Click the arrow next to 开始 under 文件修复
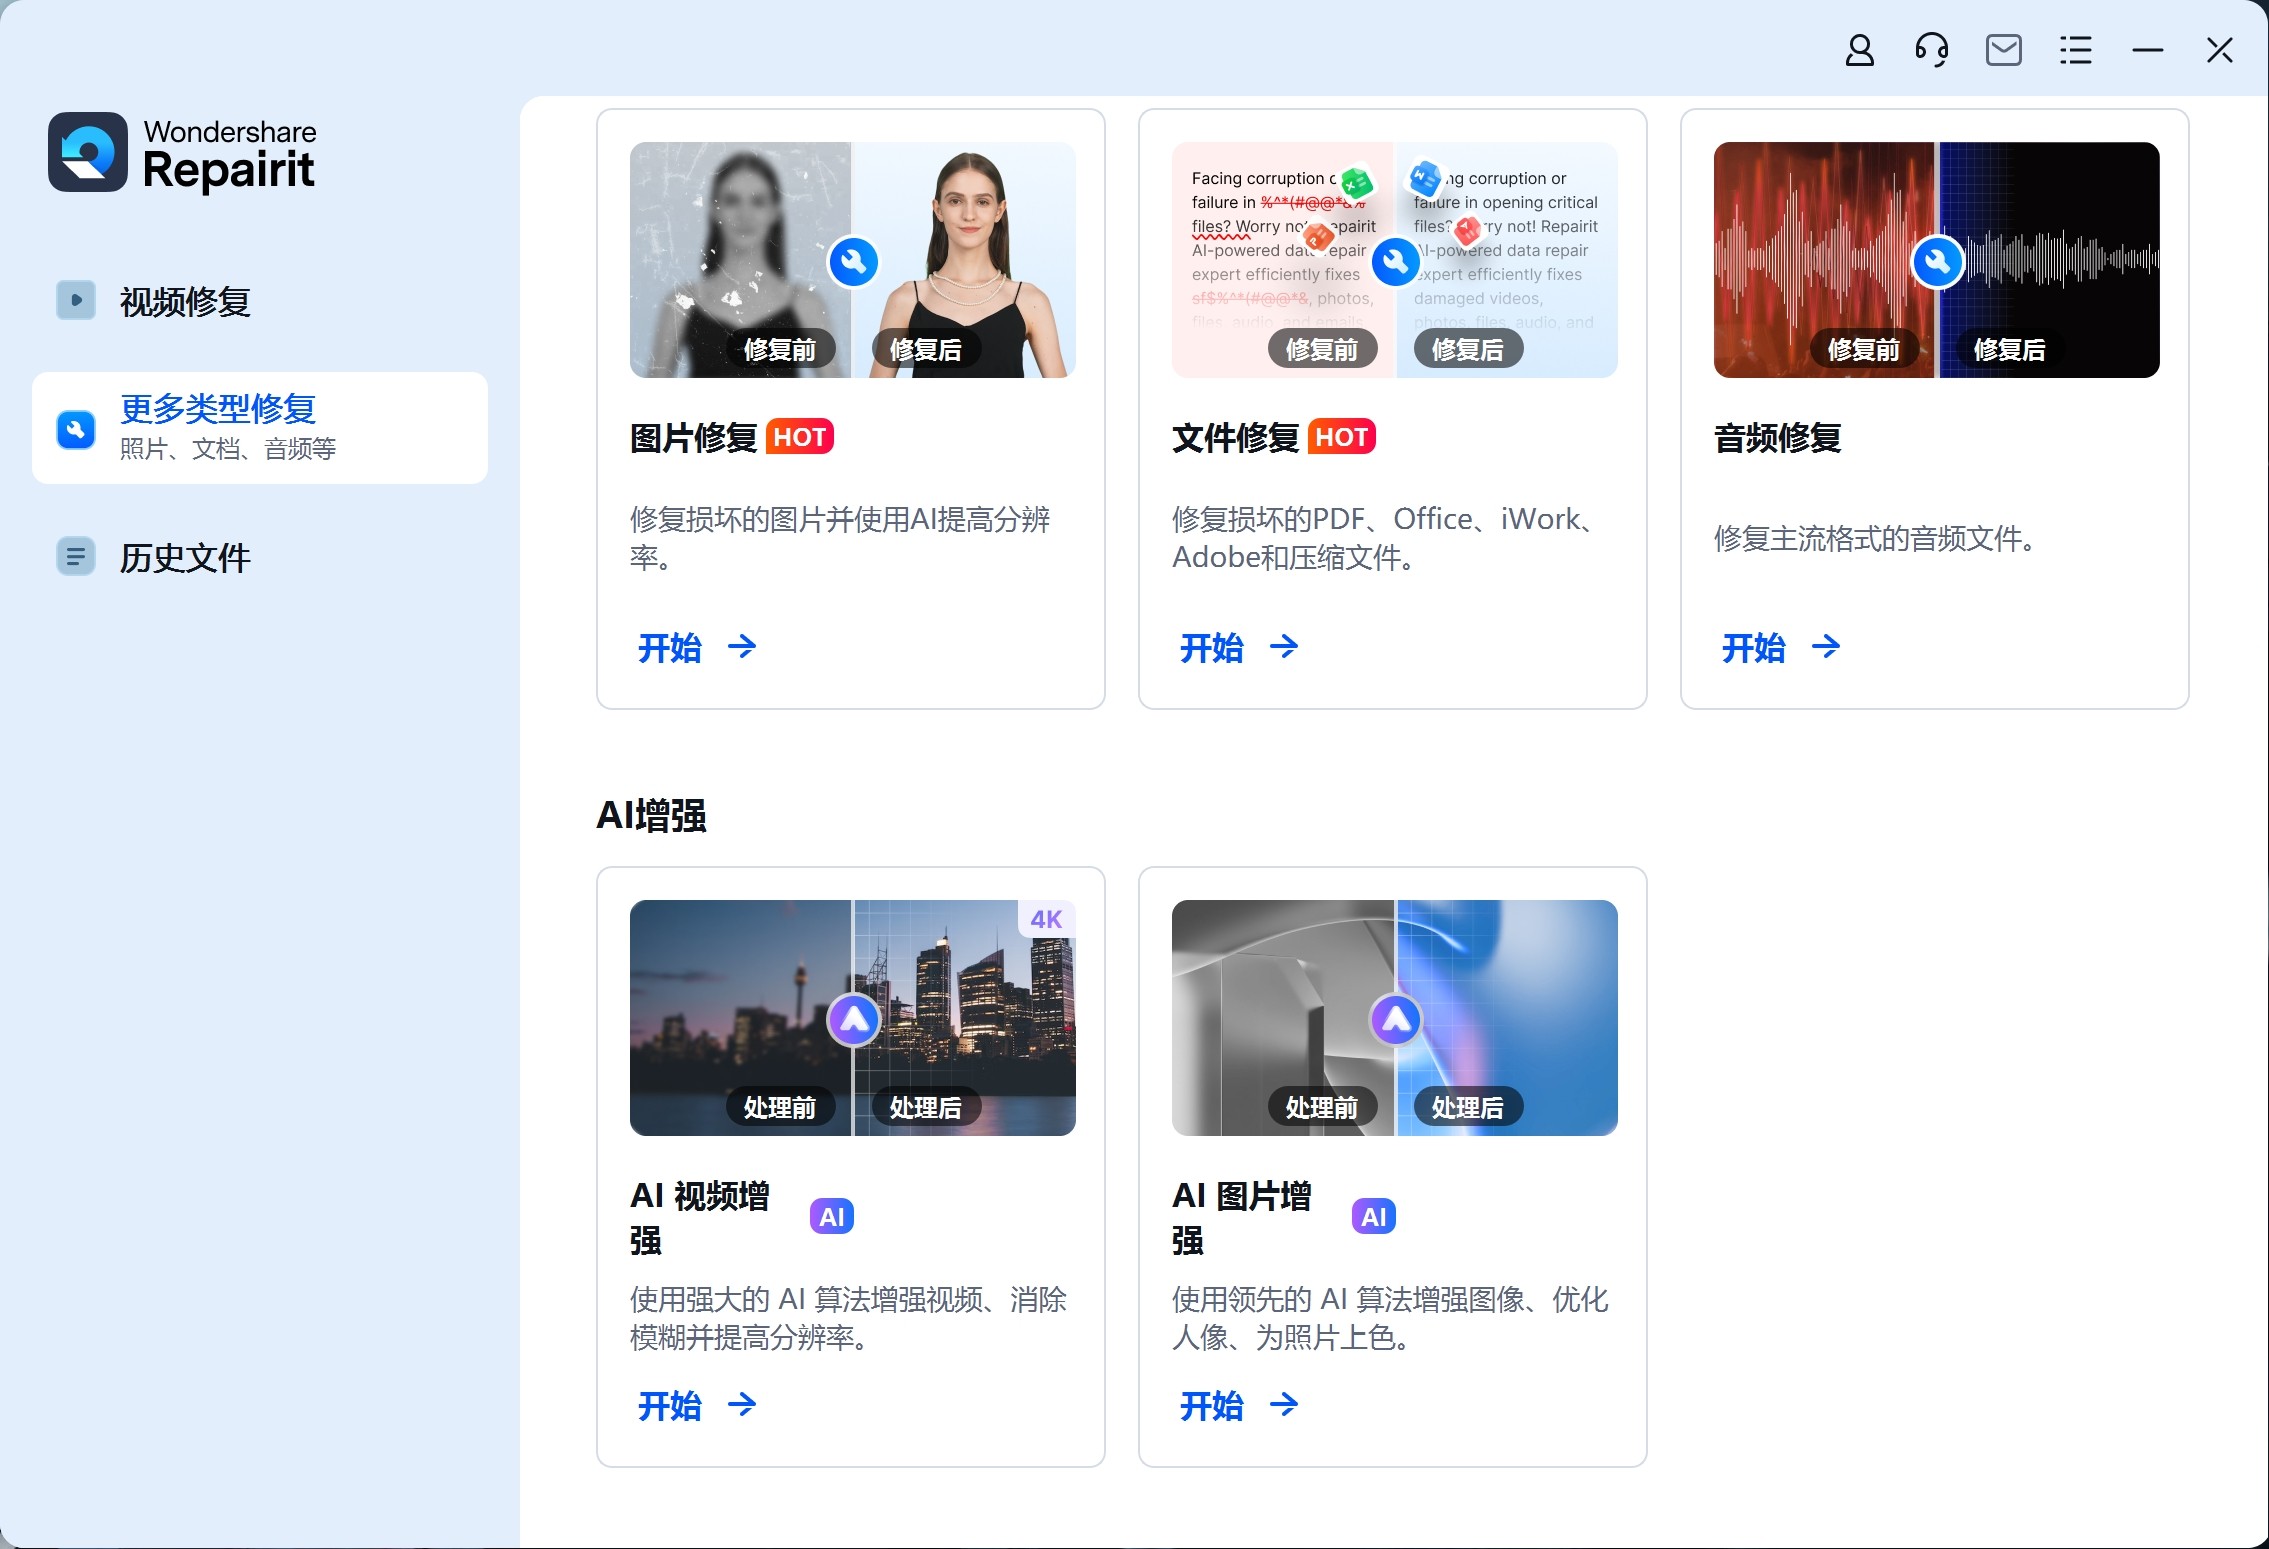The height and width of the screenshot is (1549, 2269). (1284, 647)
